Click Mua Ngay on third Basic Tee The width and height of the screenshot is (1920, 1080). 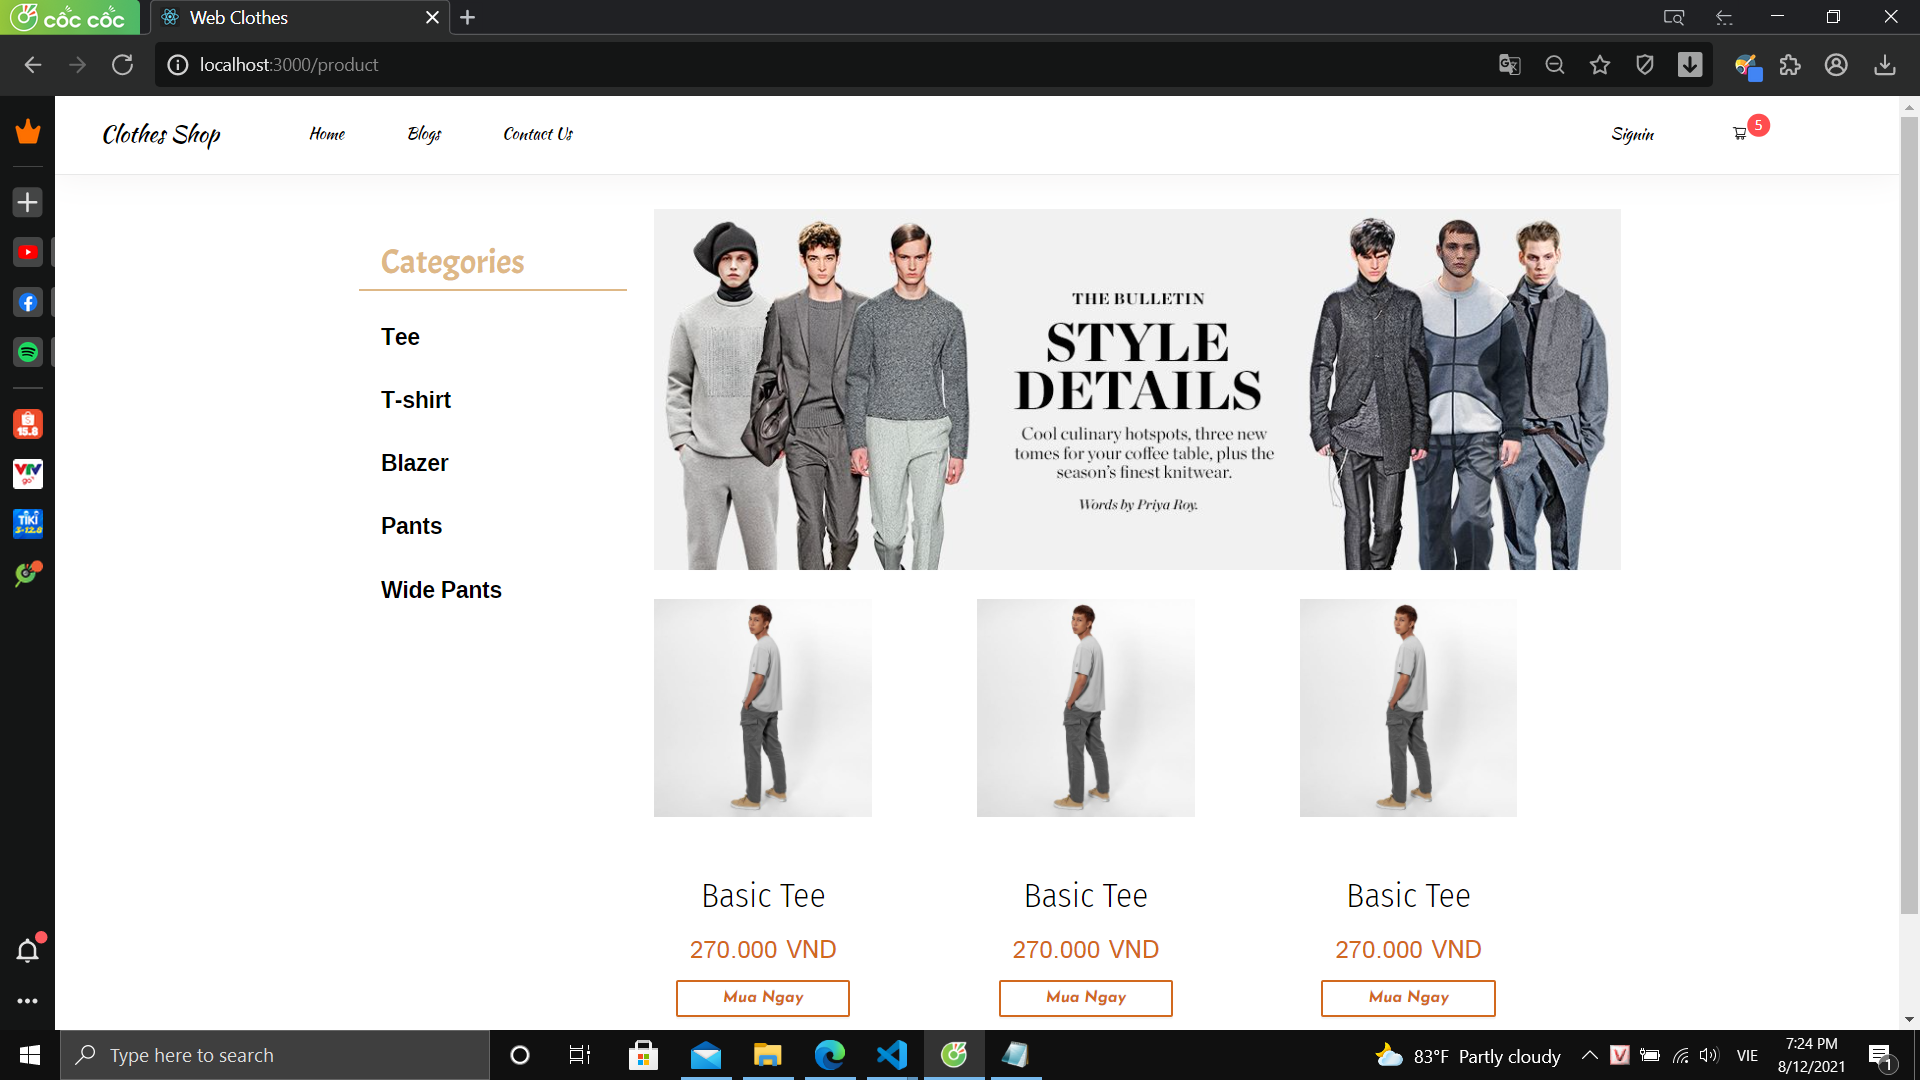click(x=1408, y=998)
